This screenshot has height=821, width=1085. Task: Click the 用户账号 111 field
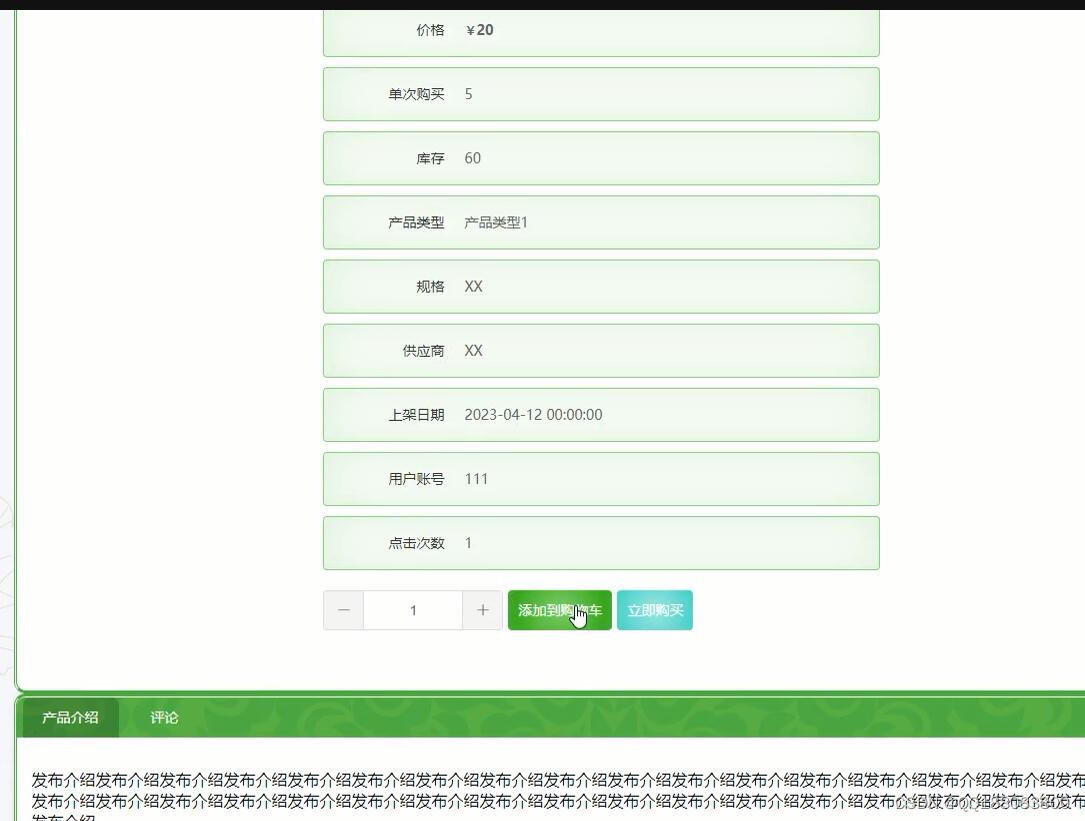point(600,478)
